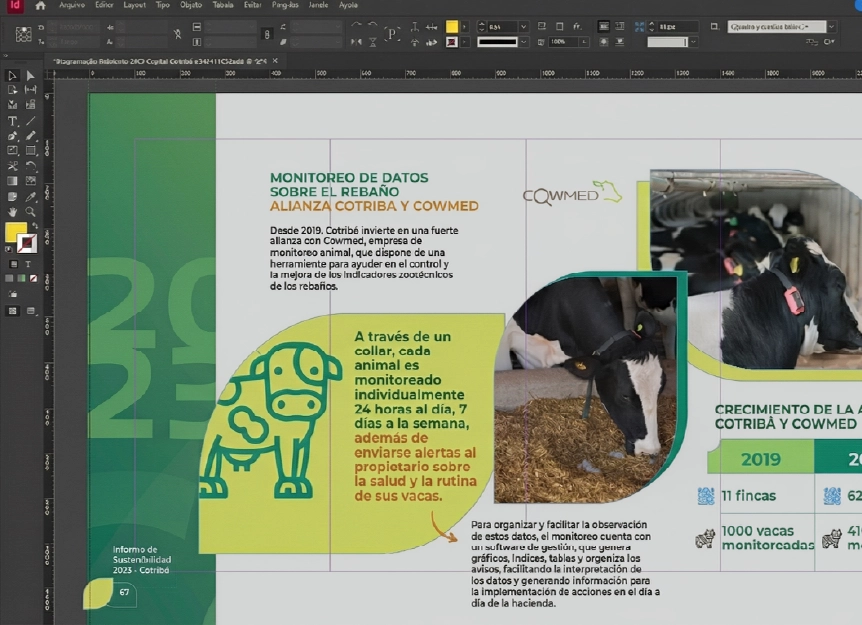Select the Selection tool arrow

[12, 75]
